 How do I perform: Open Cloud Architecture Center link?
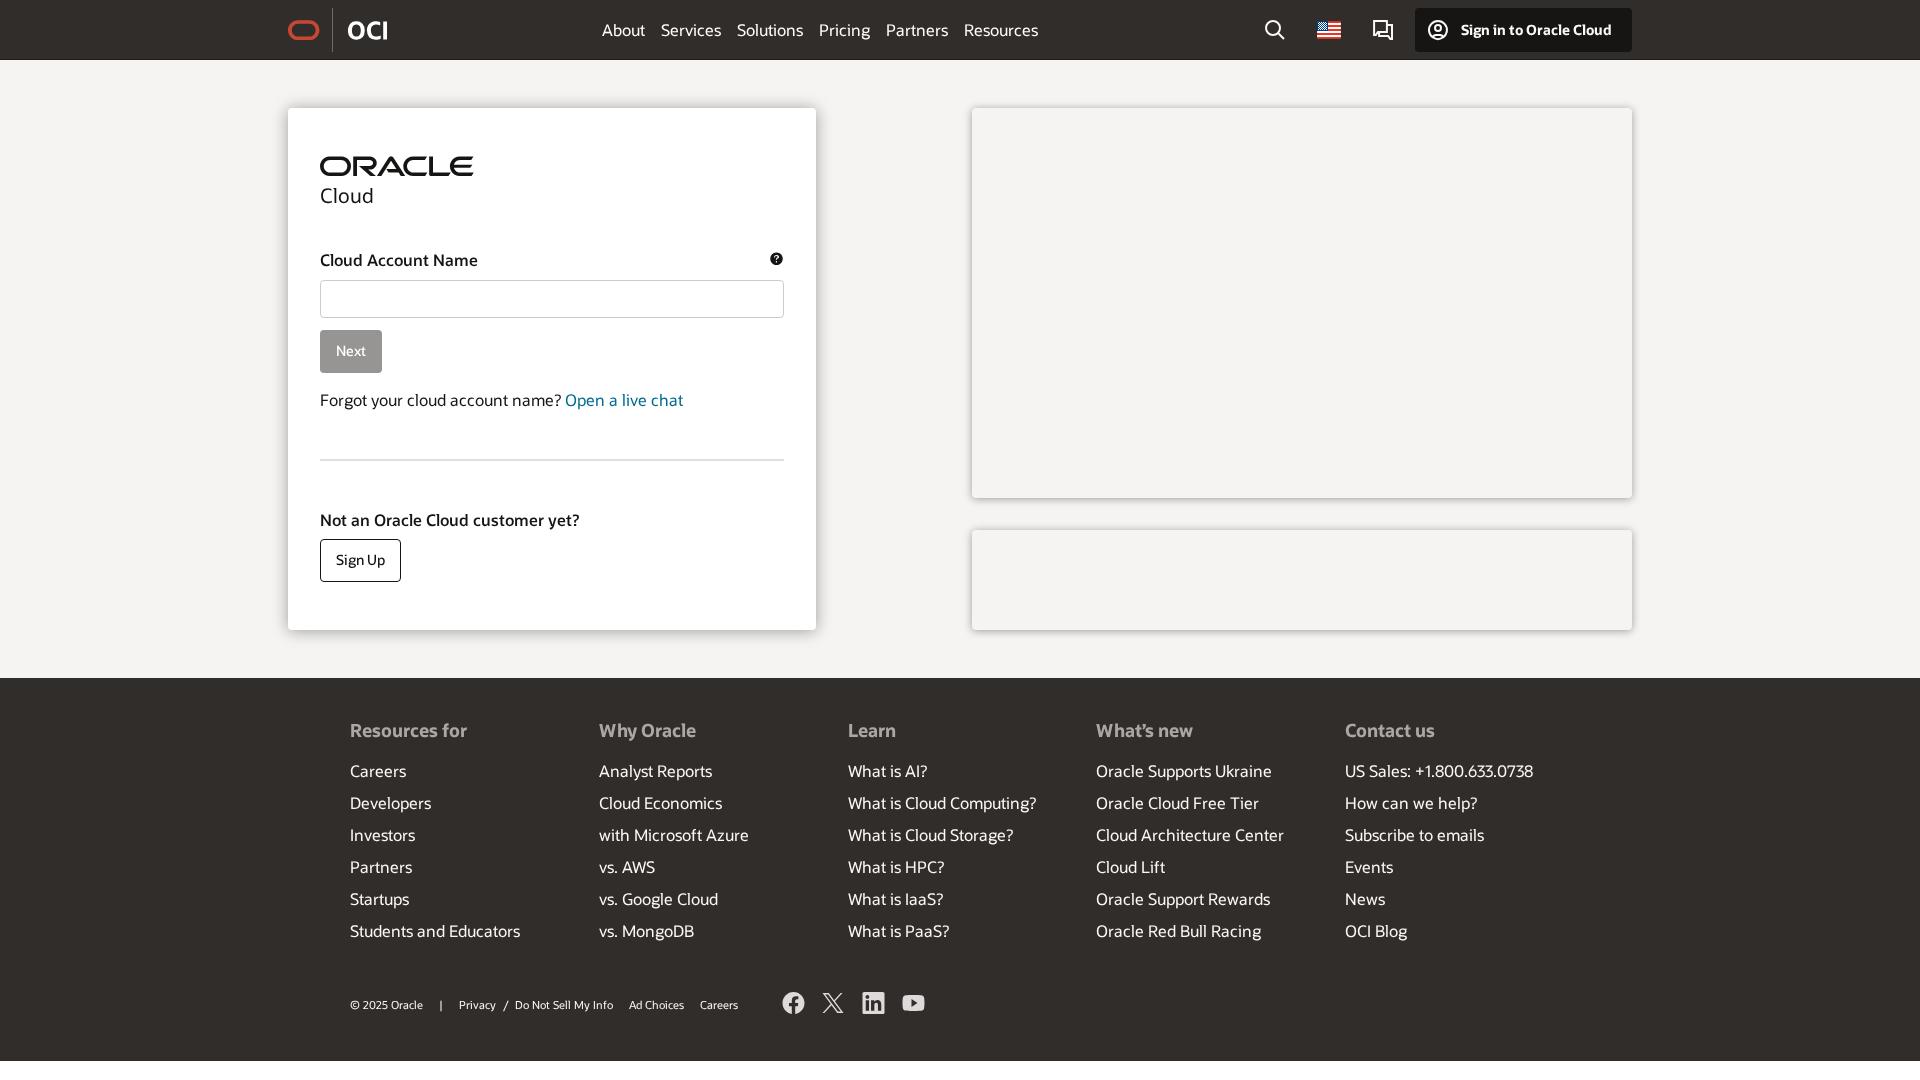[1190, 835]
